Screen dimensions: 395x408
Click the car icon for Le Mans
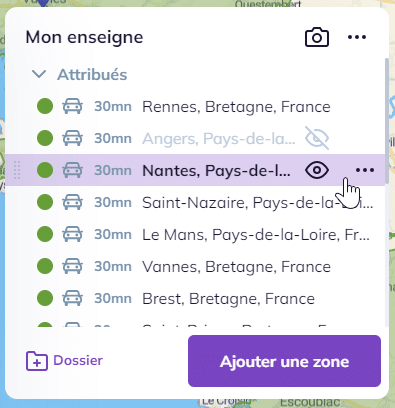72,234
